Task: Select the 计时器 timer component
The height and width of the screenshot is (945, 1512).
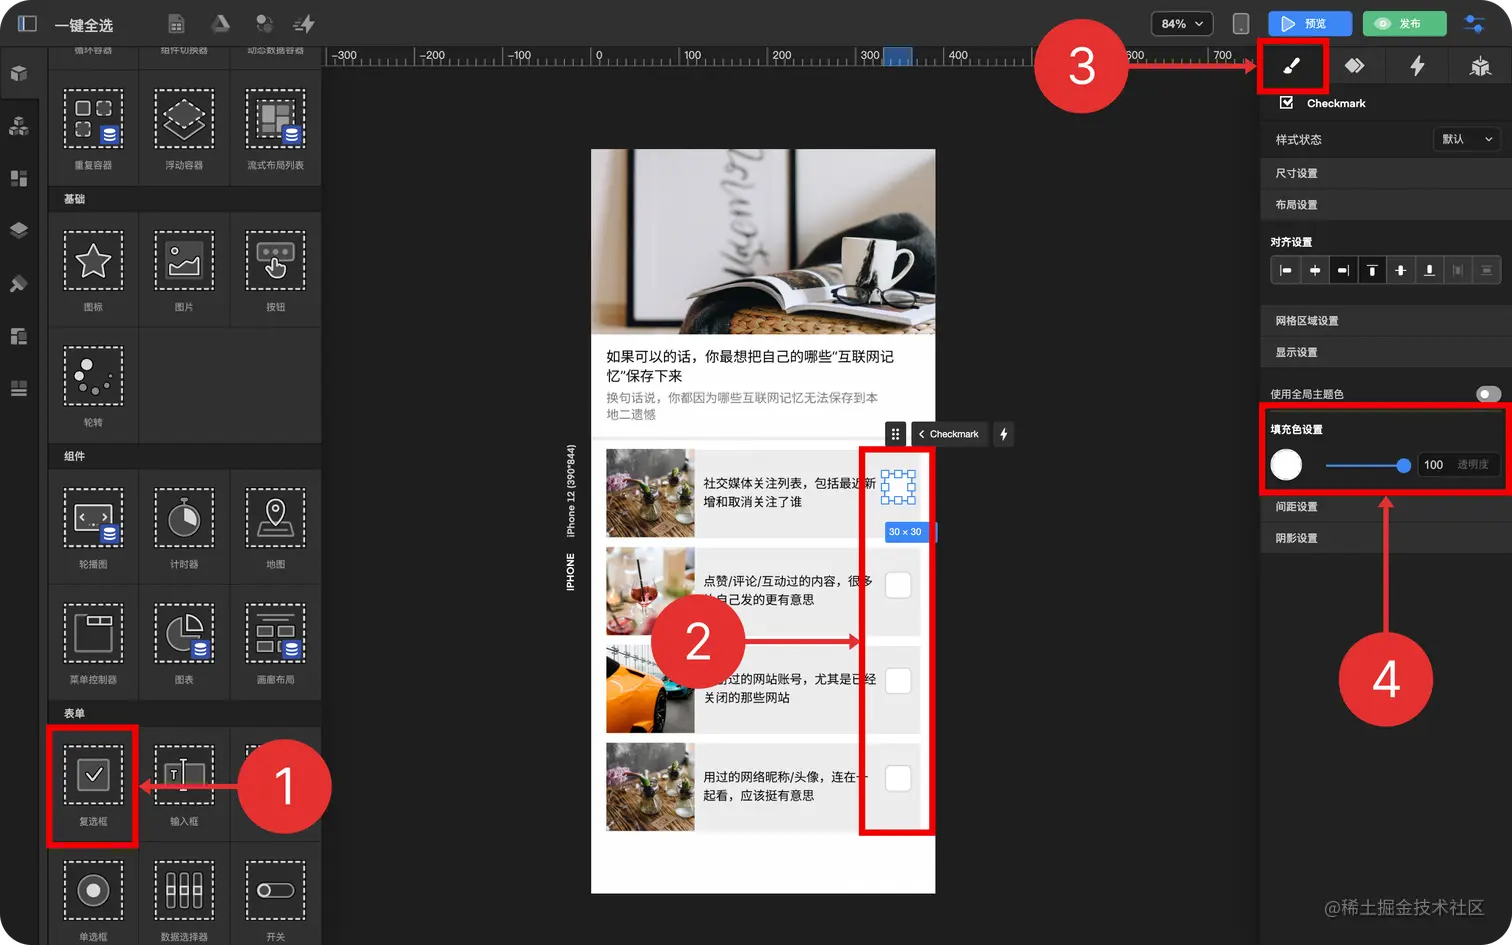Action: [184, 526]
